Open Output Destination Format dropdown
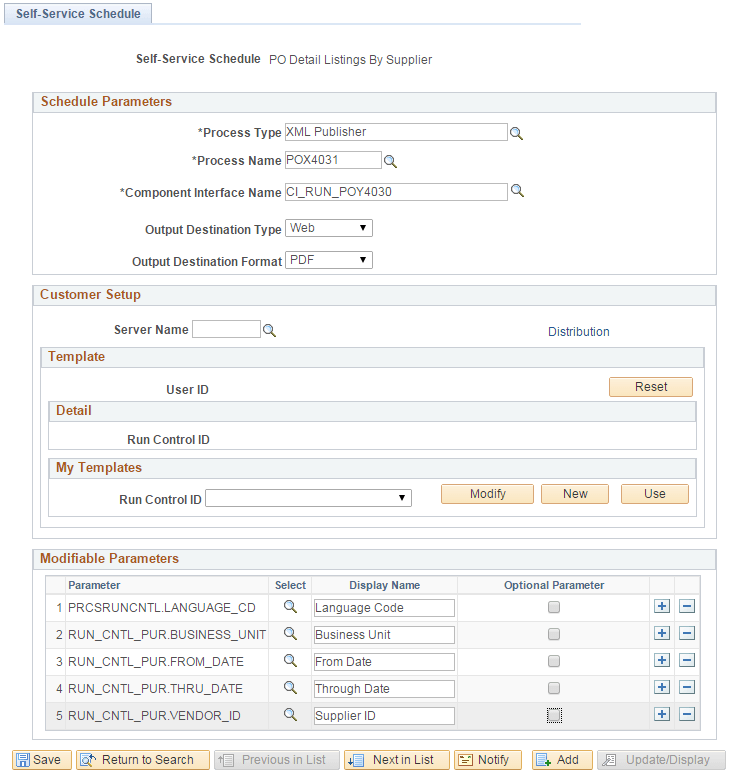 coord(329,260)
